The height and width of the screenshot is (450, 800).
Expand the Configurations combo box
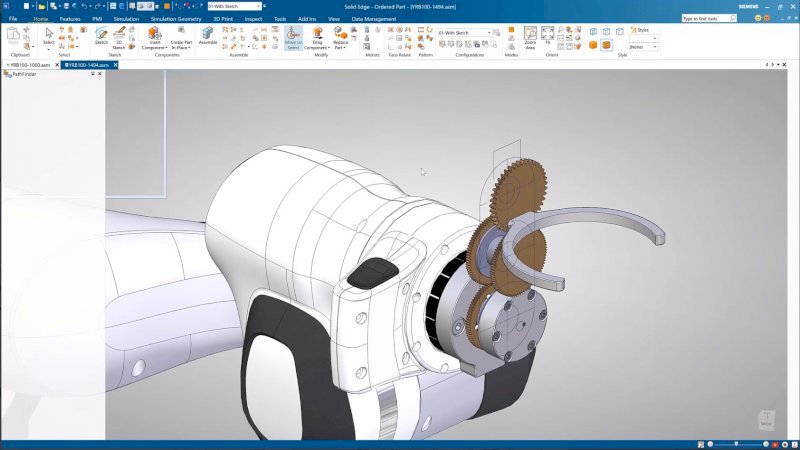[489, 32]
